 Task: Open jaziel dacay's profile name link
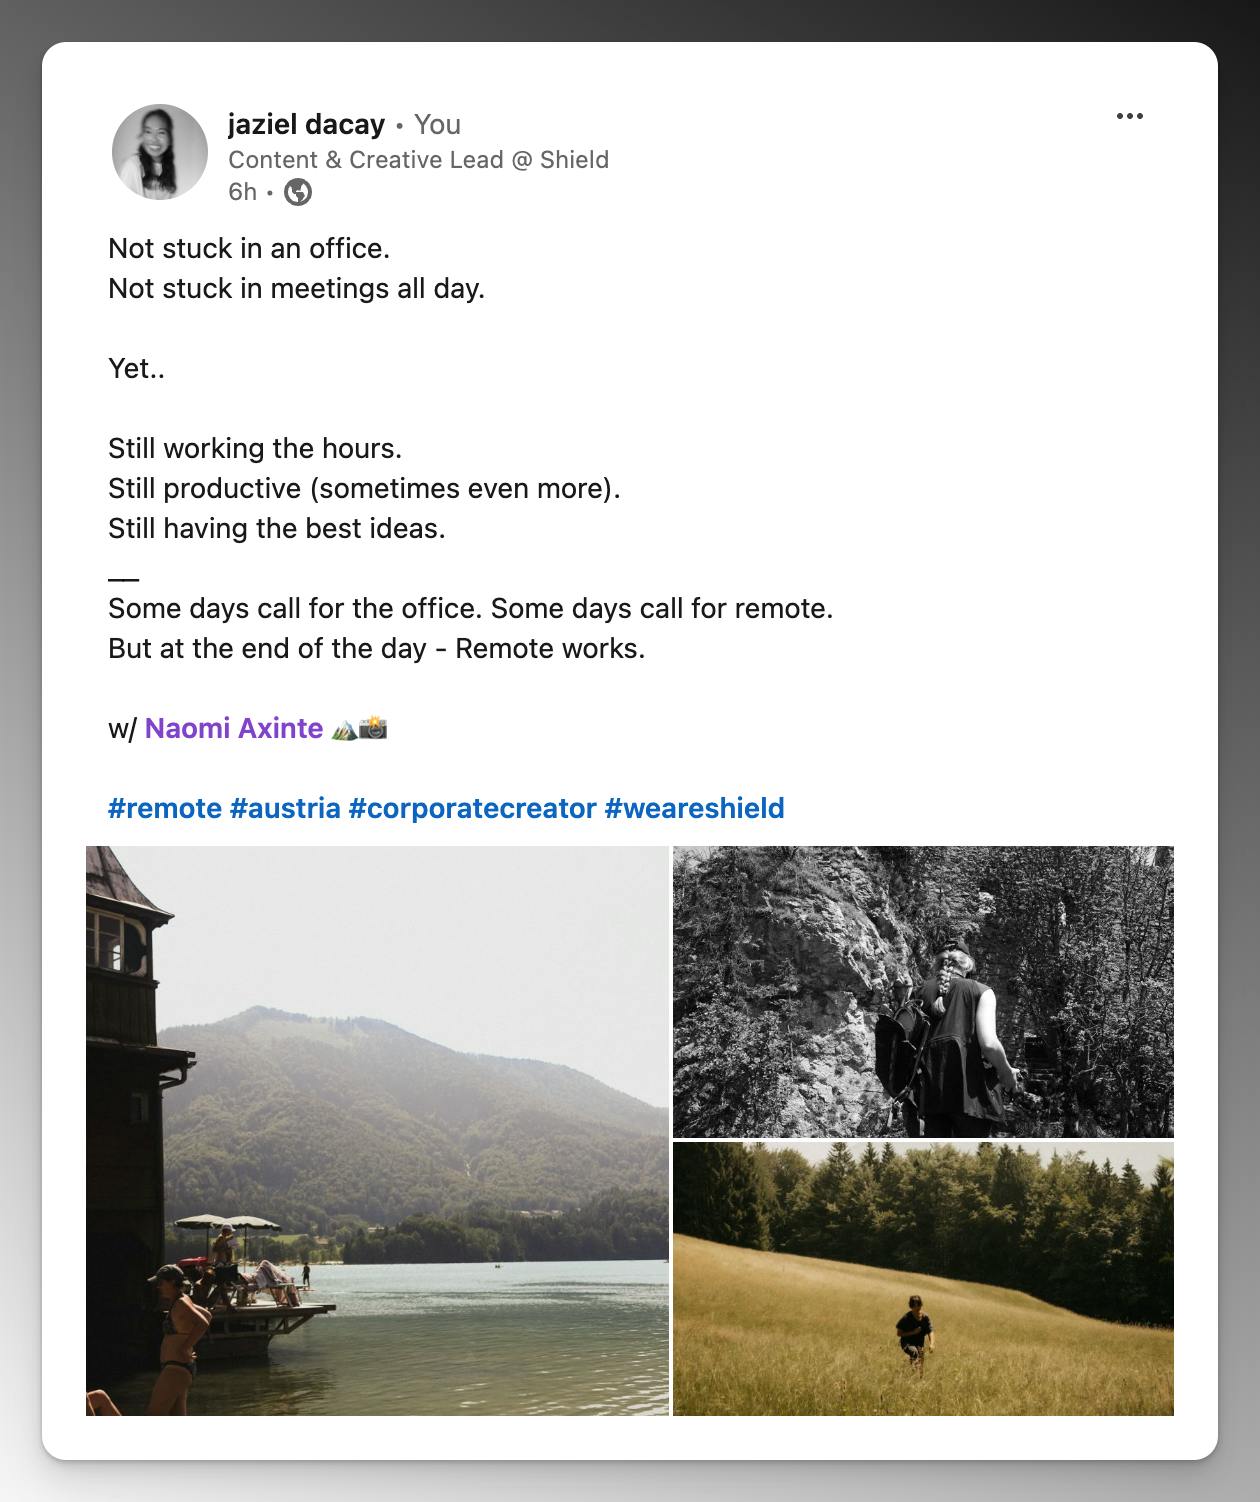point(306,124)
